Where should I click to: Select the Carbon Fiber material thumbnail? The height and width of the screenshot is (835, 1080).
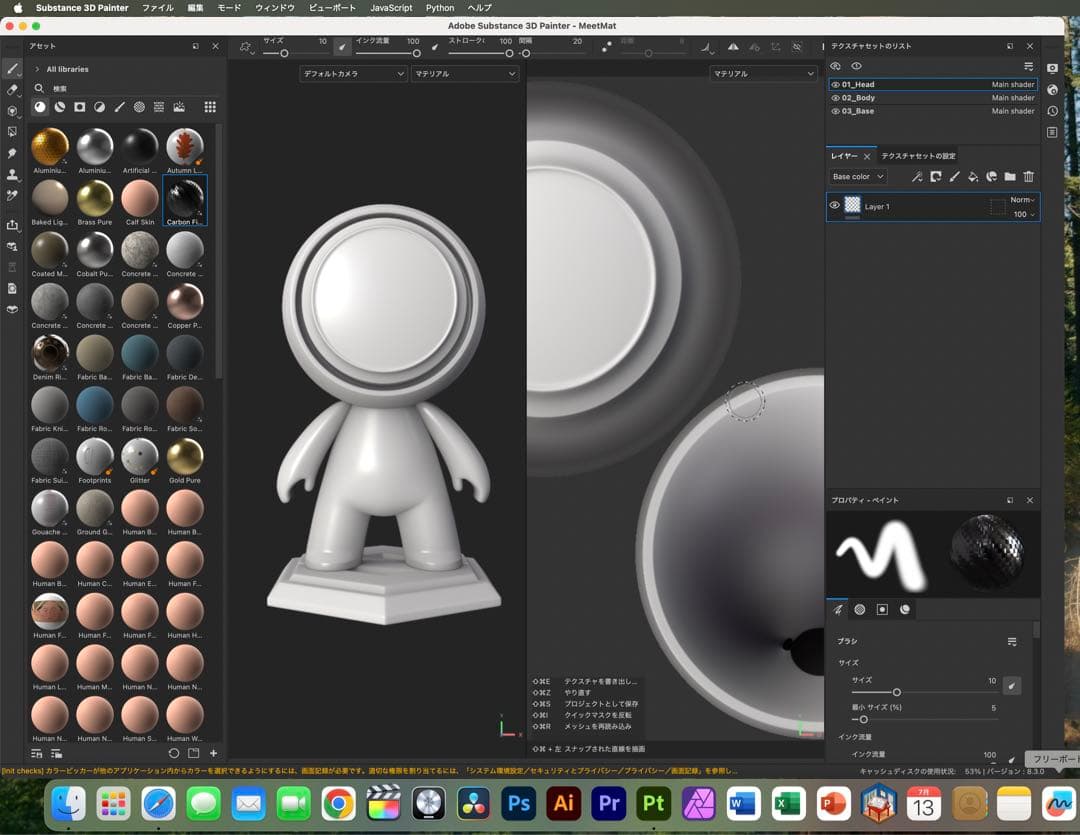click(x=184, y=198)
